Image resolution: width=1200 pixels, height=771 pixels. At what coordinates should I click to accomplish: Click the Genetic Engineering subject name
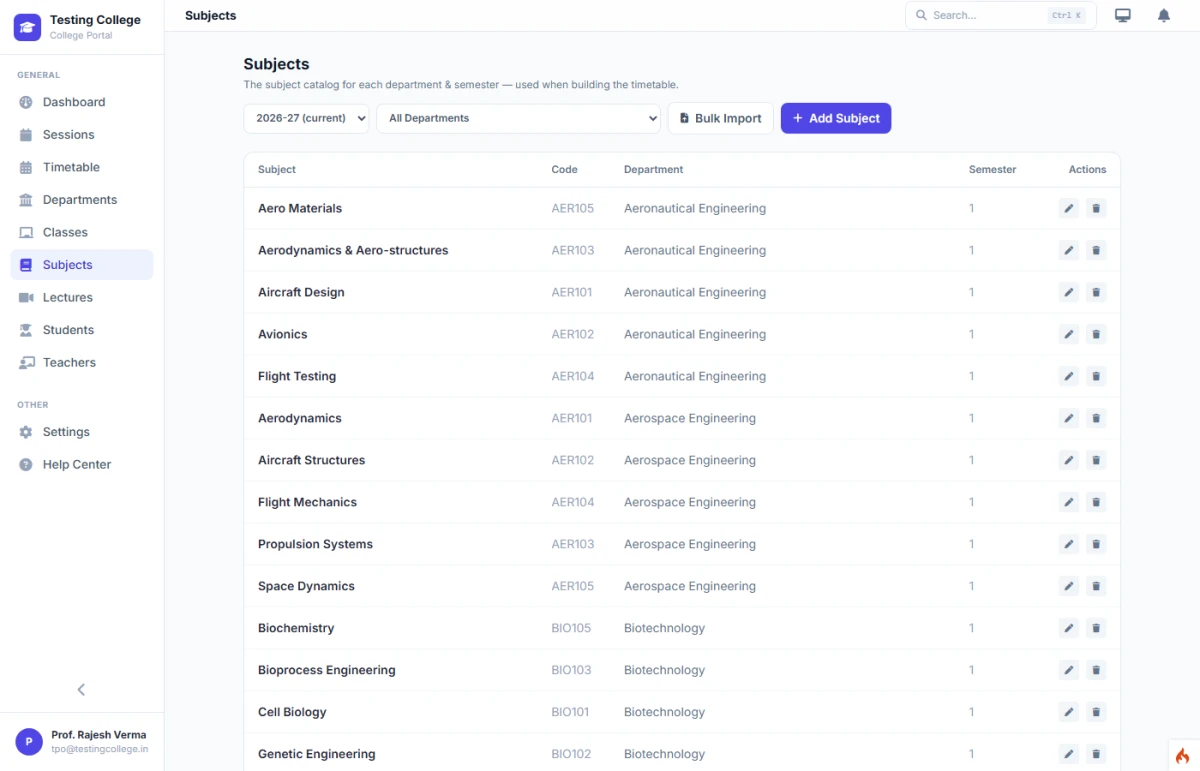pos(317,755)
